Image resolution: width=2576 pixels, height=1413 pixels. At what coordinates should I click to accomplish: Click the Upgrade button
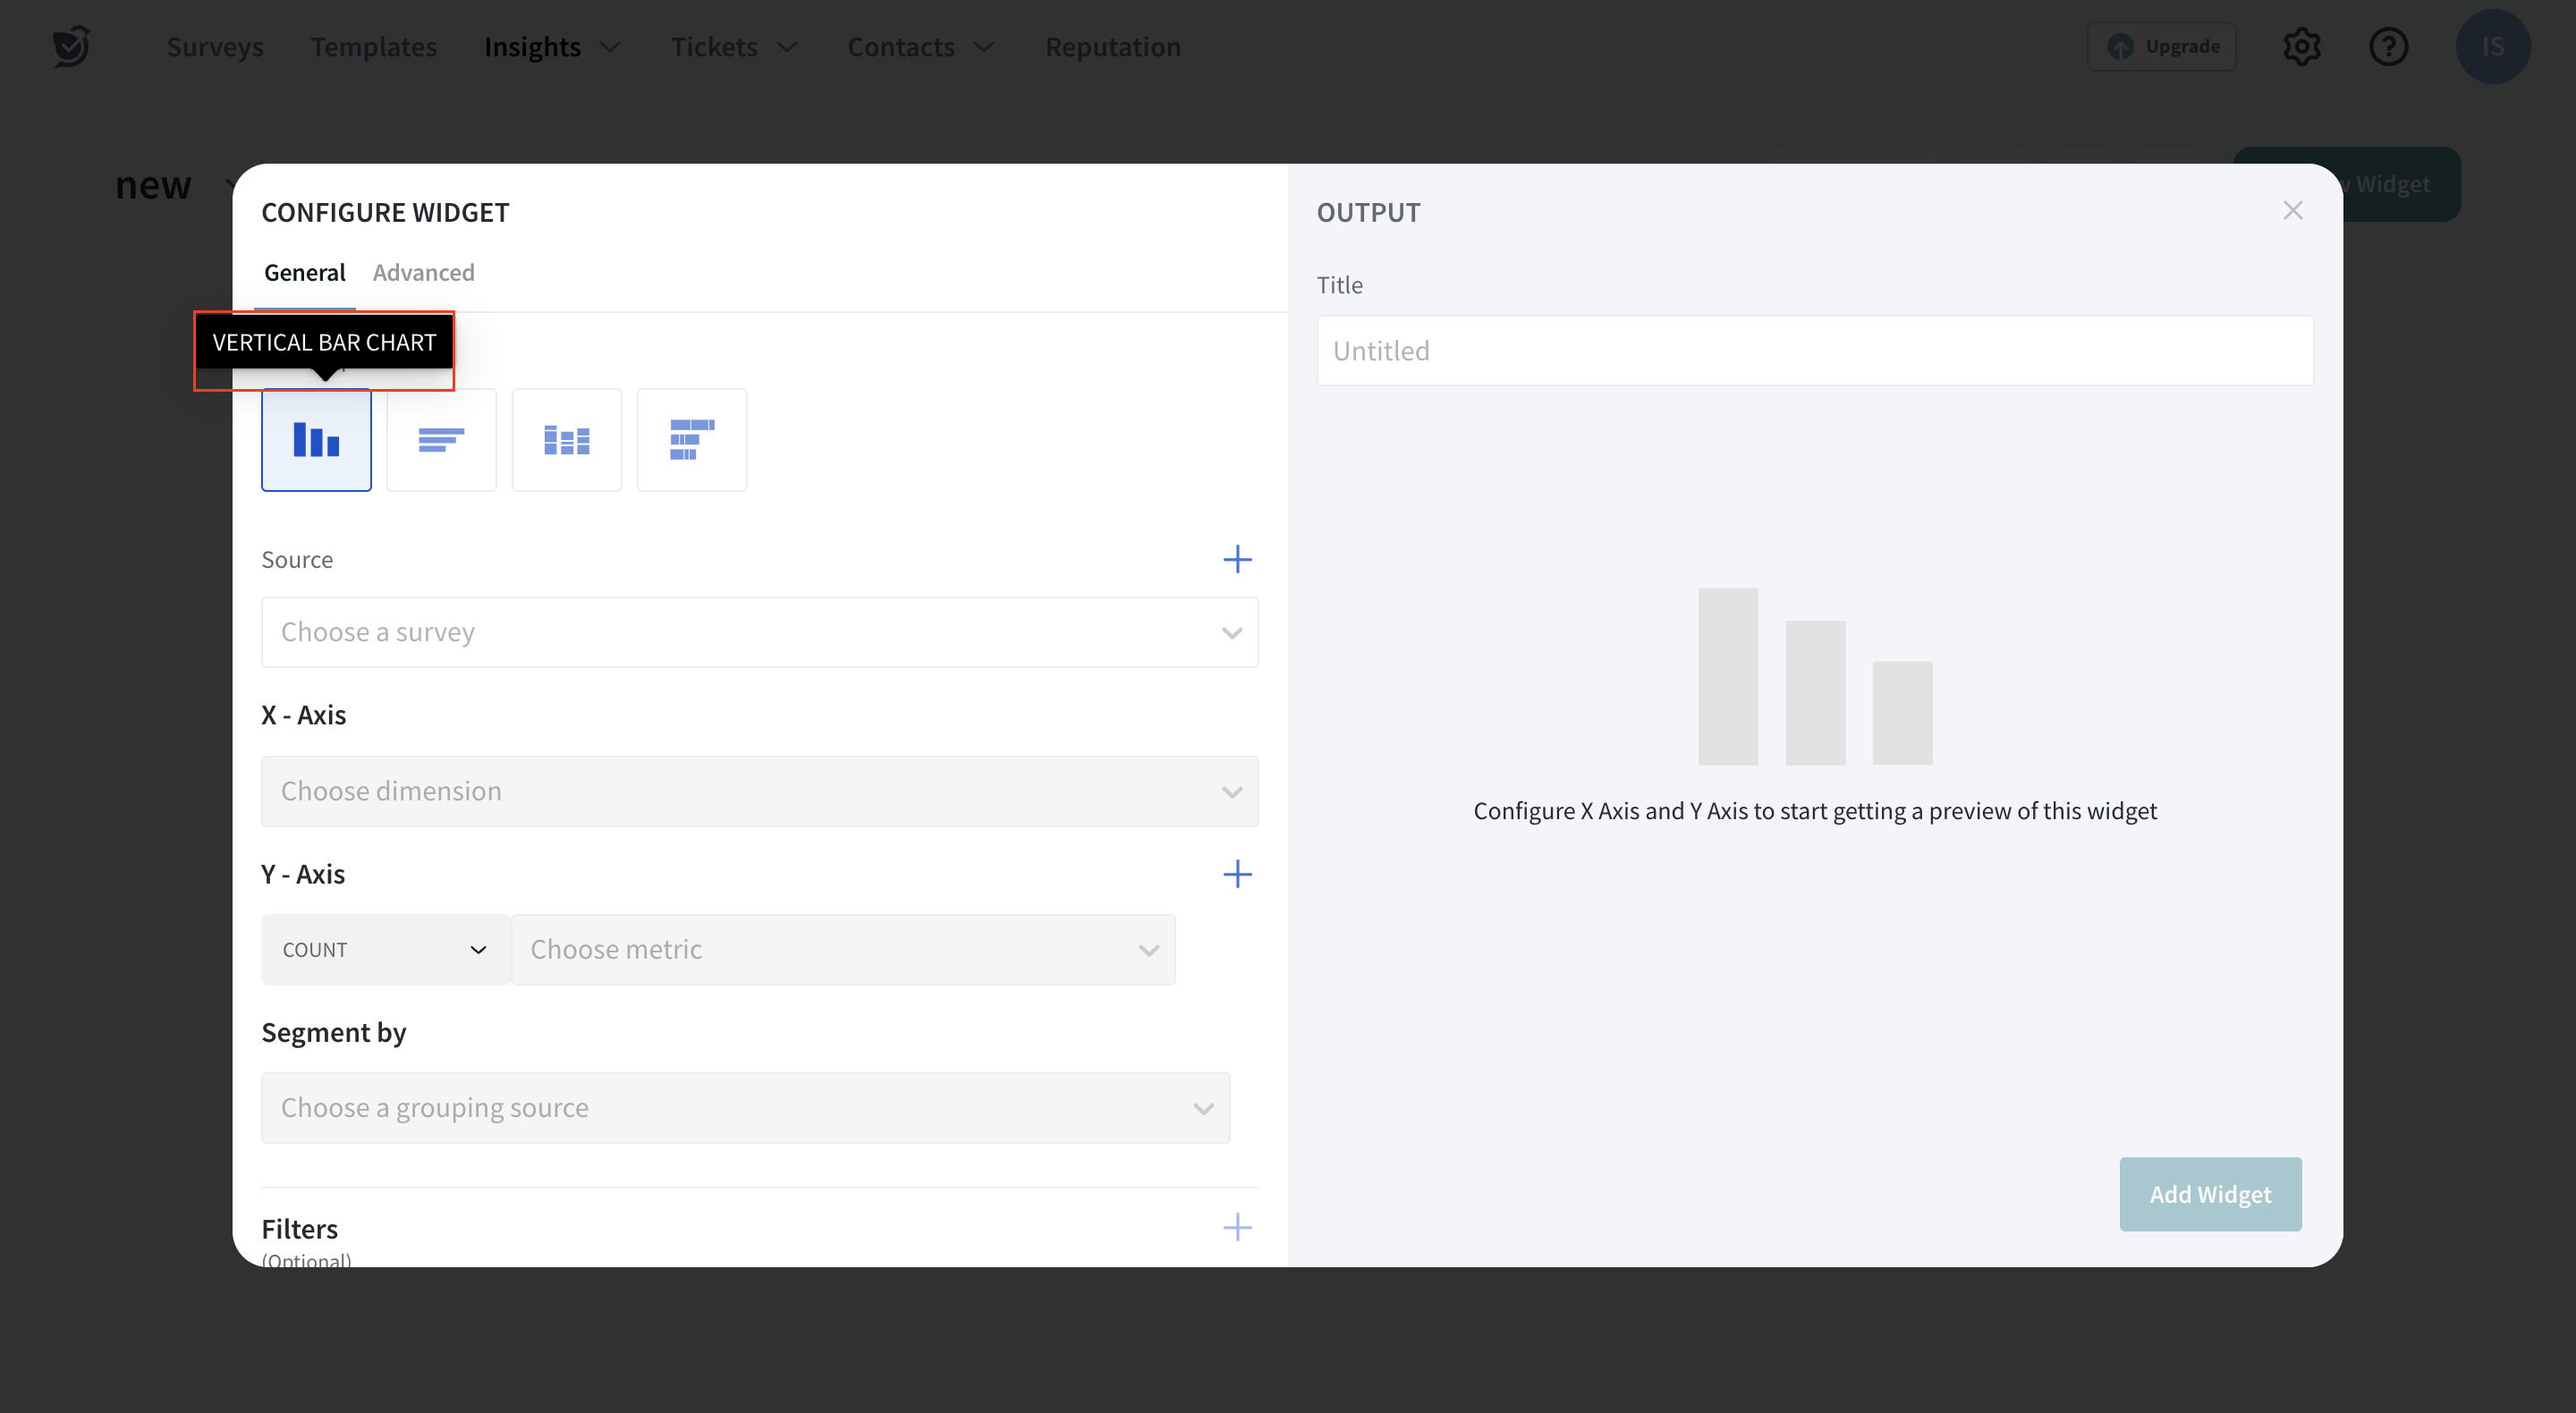click(2162, 47)
